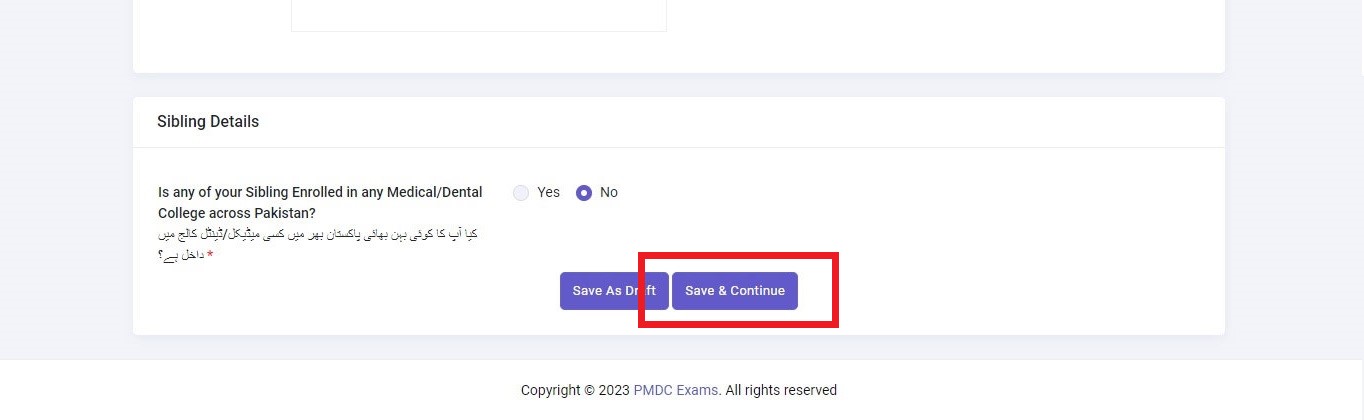
Task: Click the Sibling Details section heading
Action: 208,121
